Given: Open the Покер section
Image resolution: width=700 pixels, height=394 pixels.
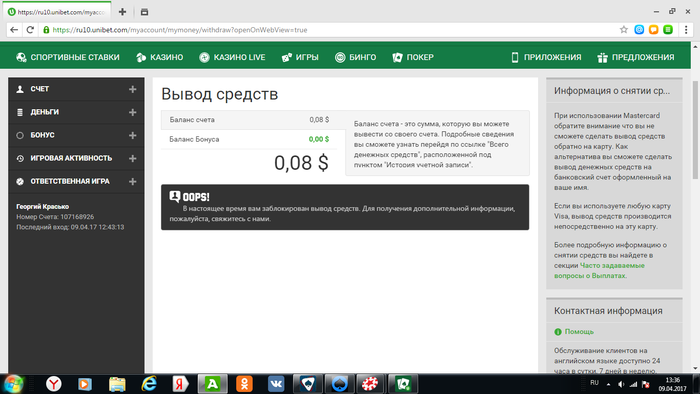Looking at the screenshot, I should (413, 57).
